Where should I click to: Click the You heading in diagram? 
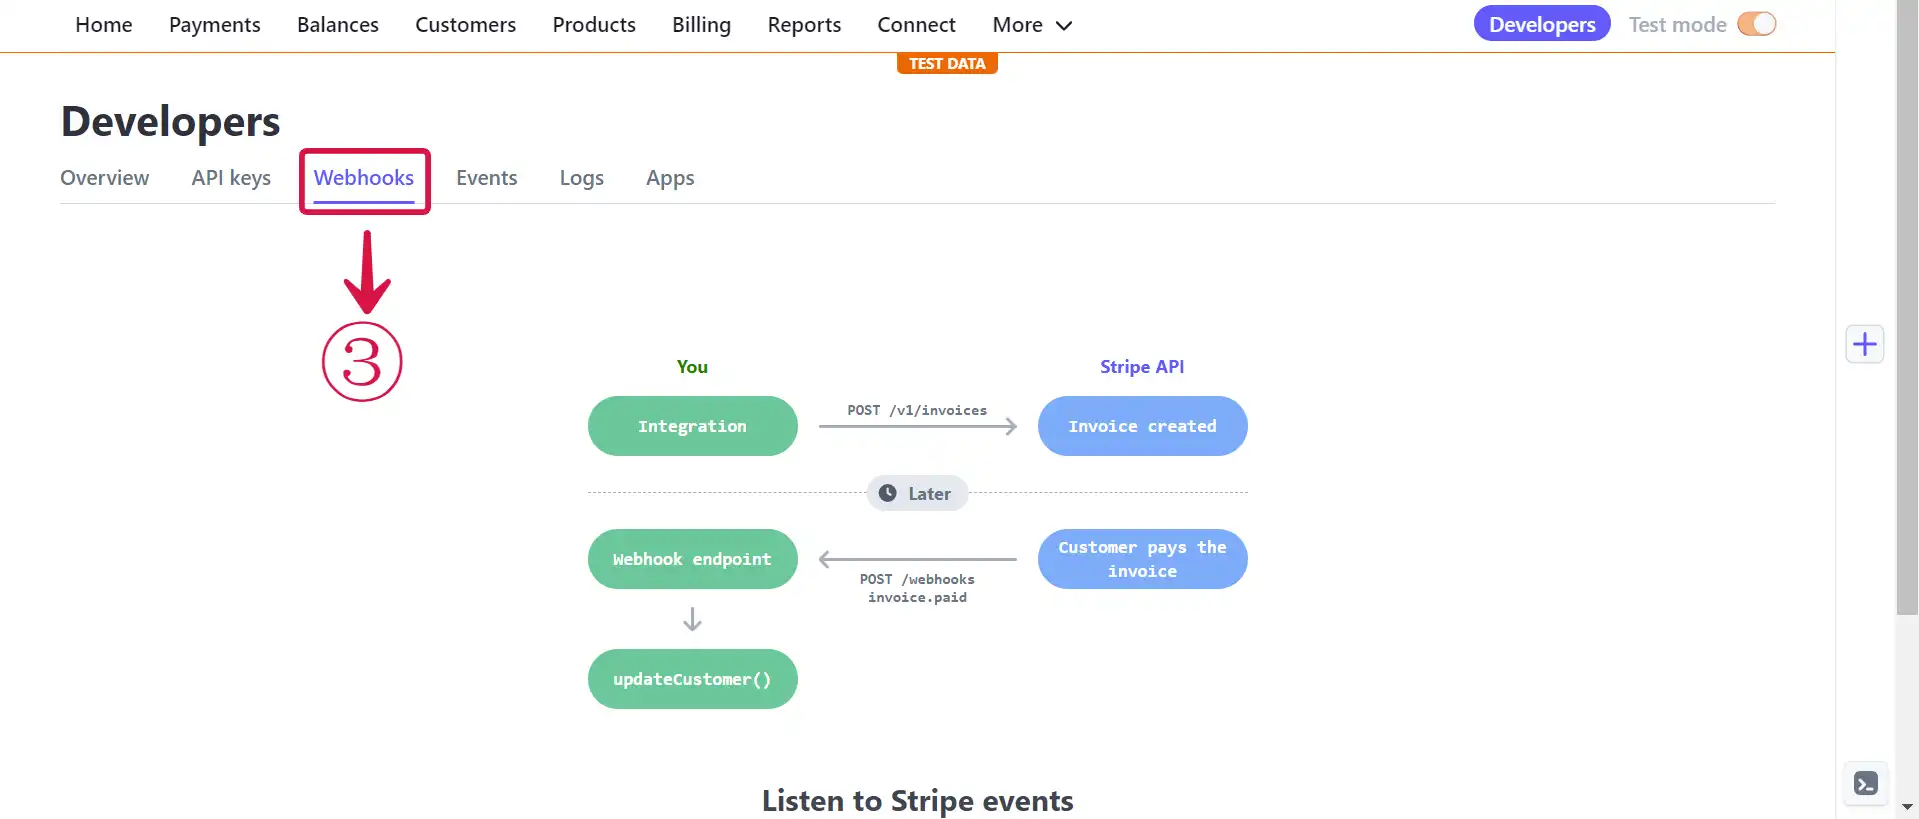(x=692, y=367)
